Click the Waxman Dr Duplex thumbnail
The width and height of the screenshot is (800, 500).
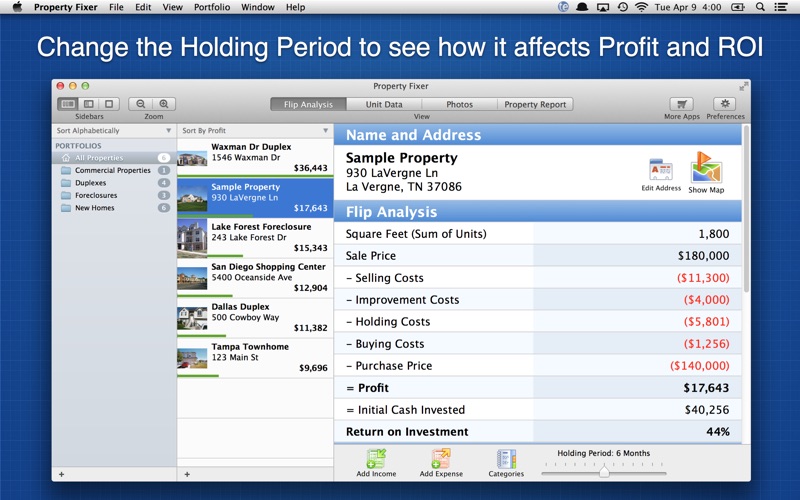(192, 158)
